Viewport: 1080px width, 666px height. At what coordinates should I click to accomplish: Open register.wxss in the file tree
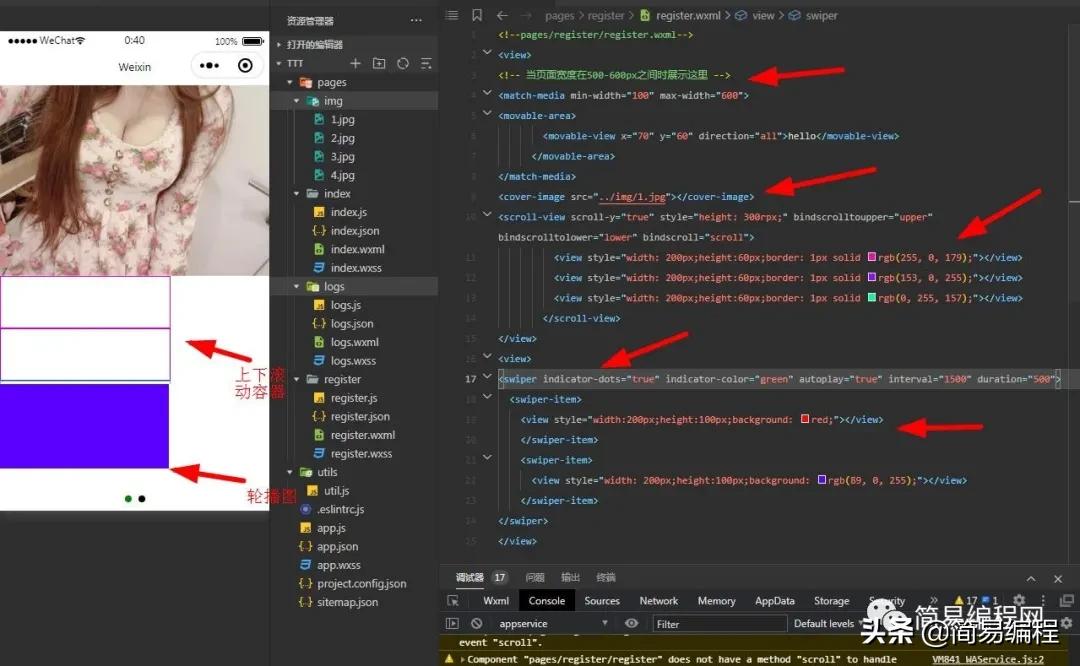point(361,454)
